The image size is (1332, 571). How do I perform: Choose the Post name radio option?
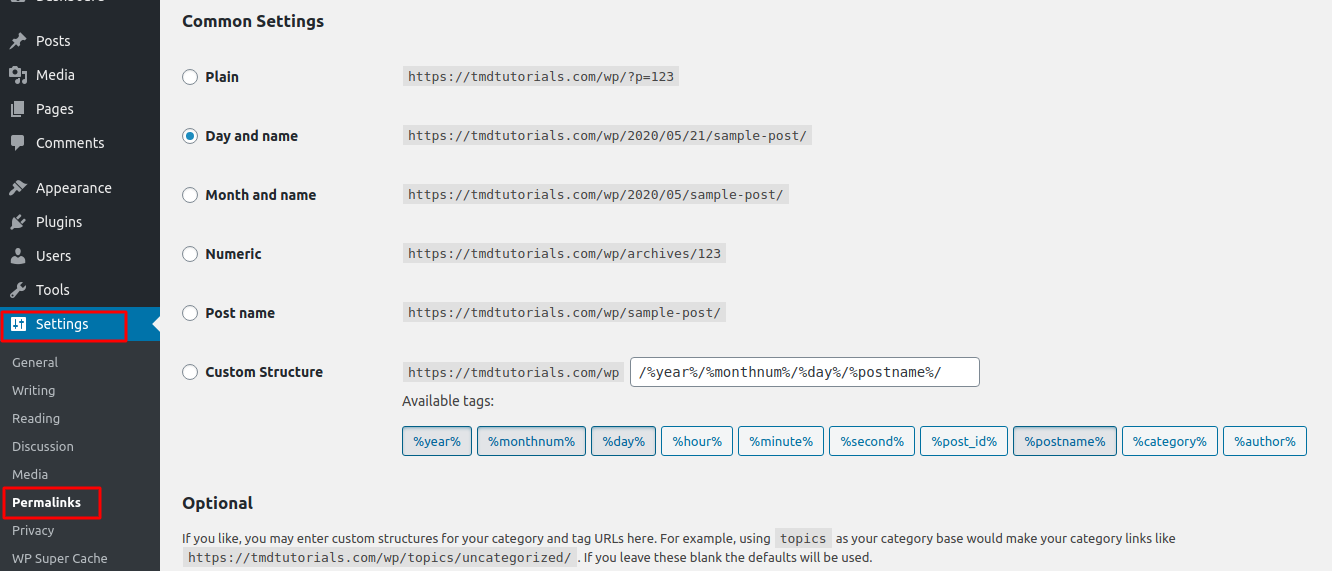(x=190, y=313)
